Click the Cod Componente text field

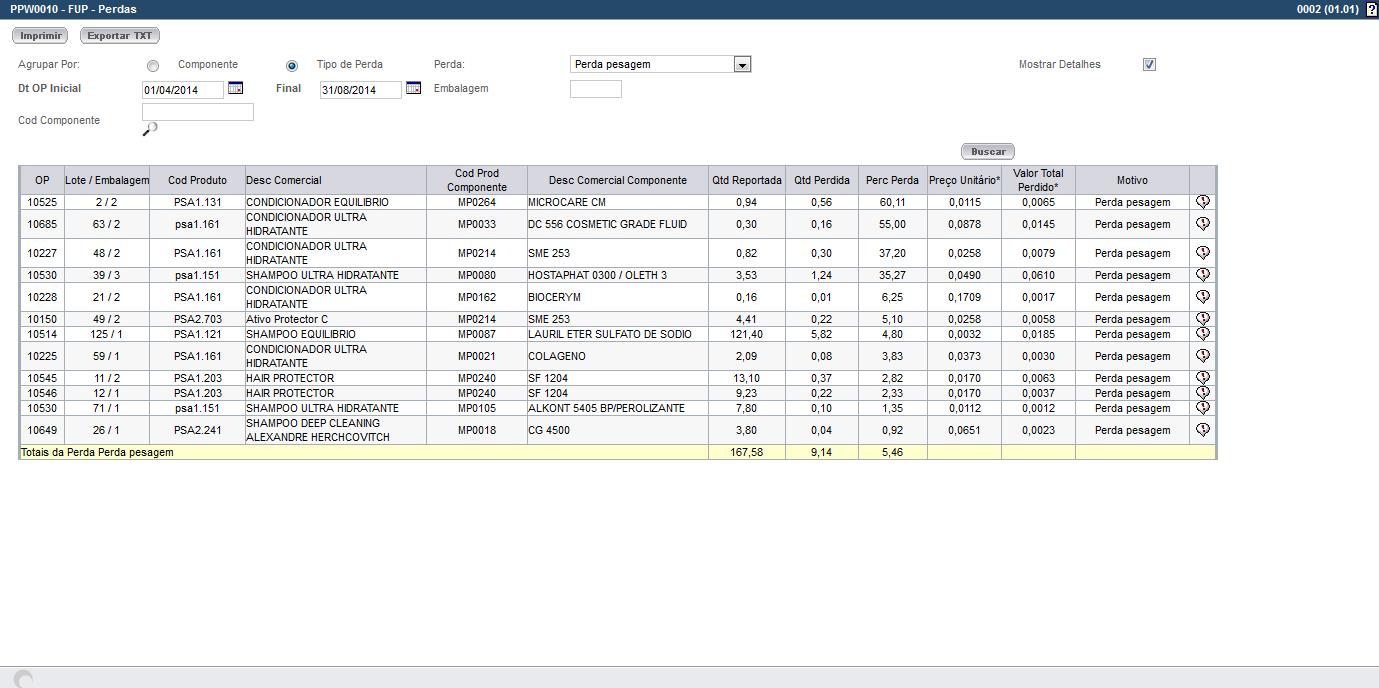coord(198,112)
